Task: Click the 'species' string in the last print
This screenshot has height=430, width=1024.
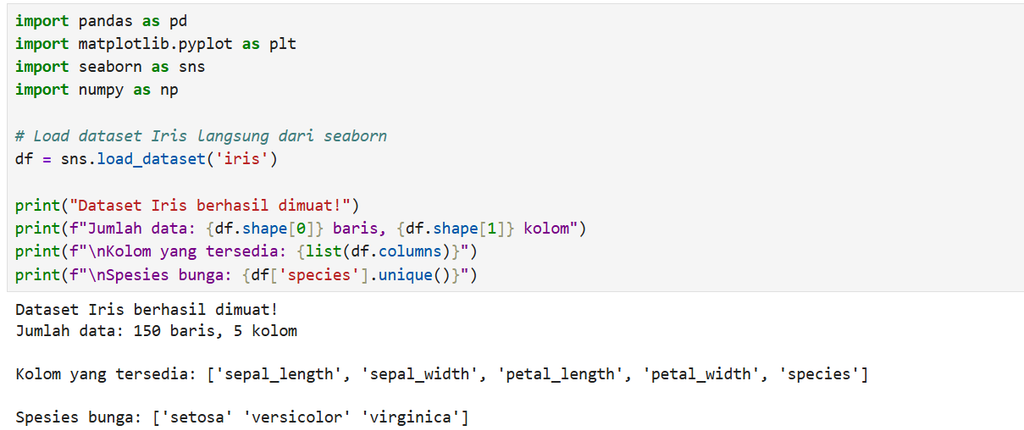Action: [x=319, y=276]
